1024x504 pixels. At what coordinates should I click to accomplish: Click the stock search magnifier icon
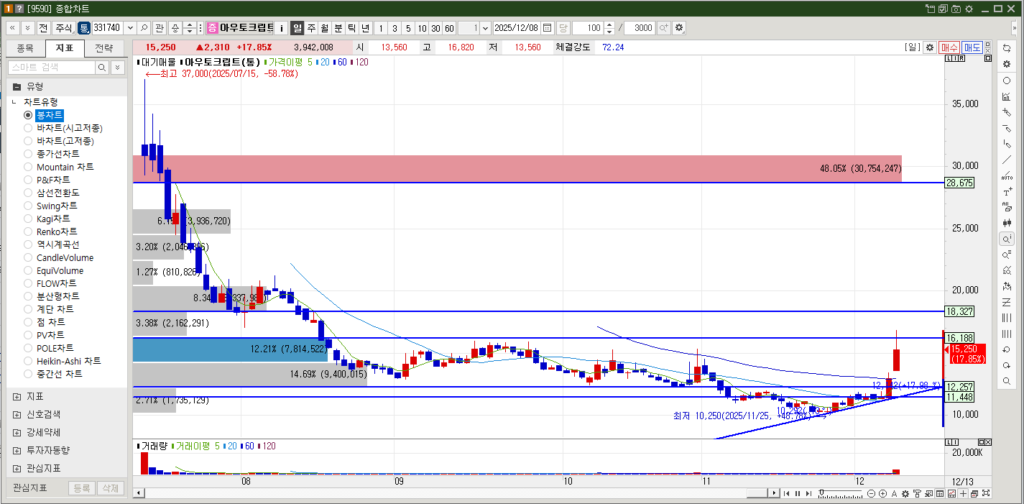coord(144,28)
